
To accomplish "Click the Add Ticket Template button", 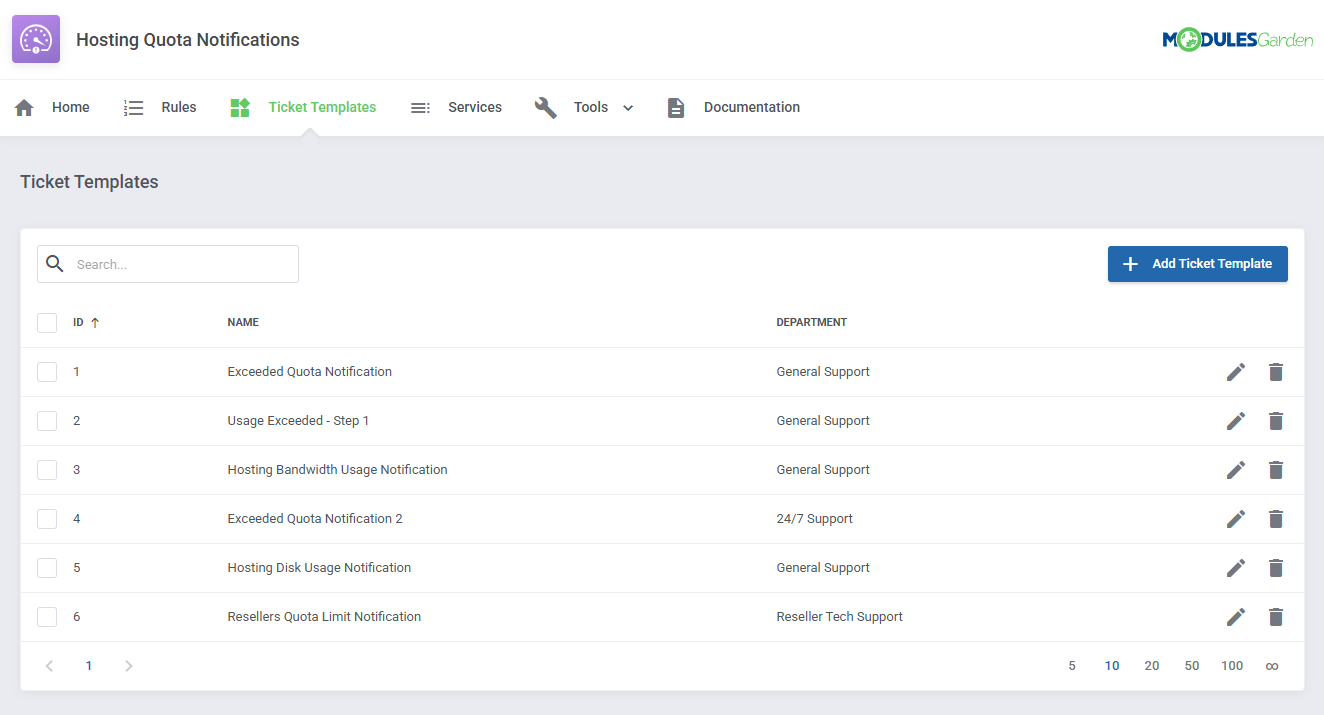I will point(1197,263).
